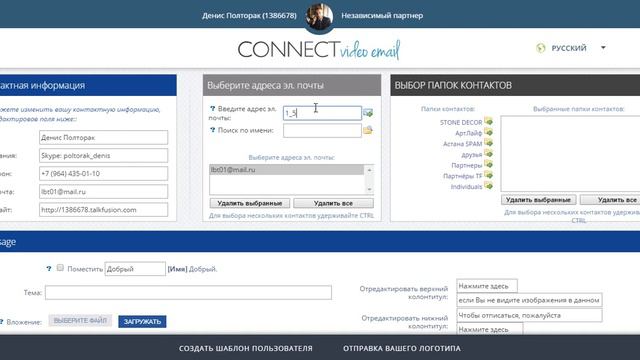
Task: Click АртЛайф folder name
Action: [469, 133]
